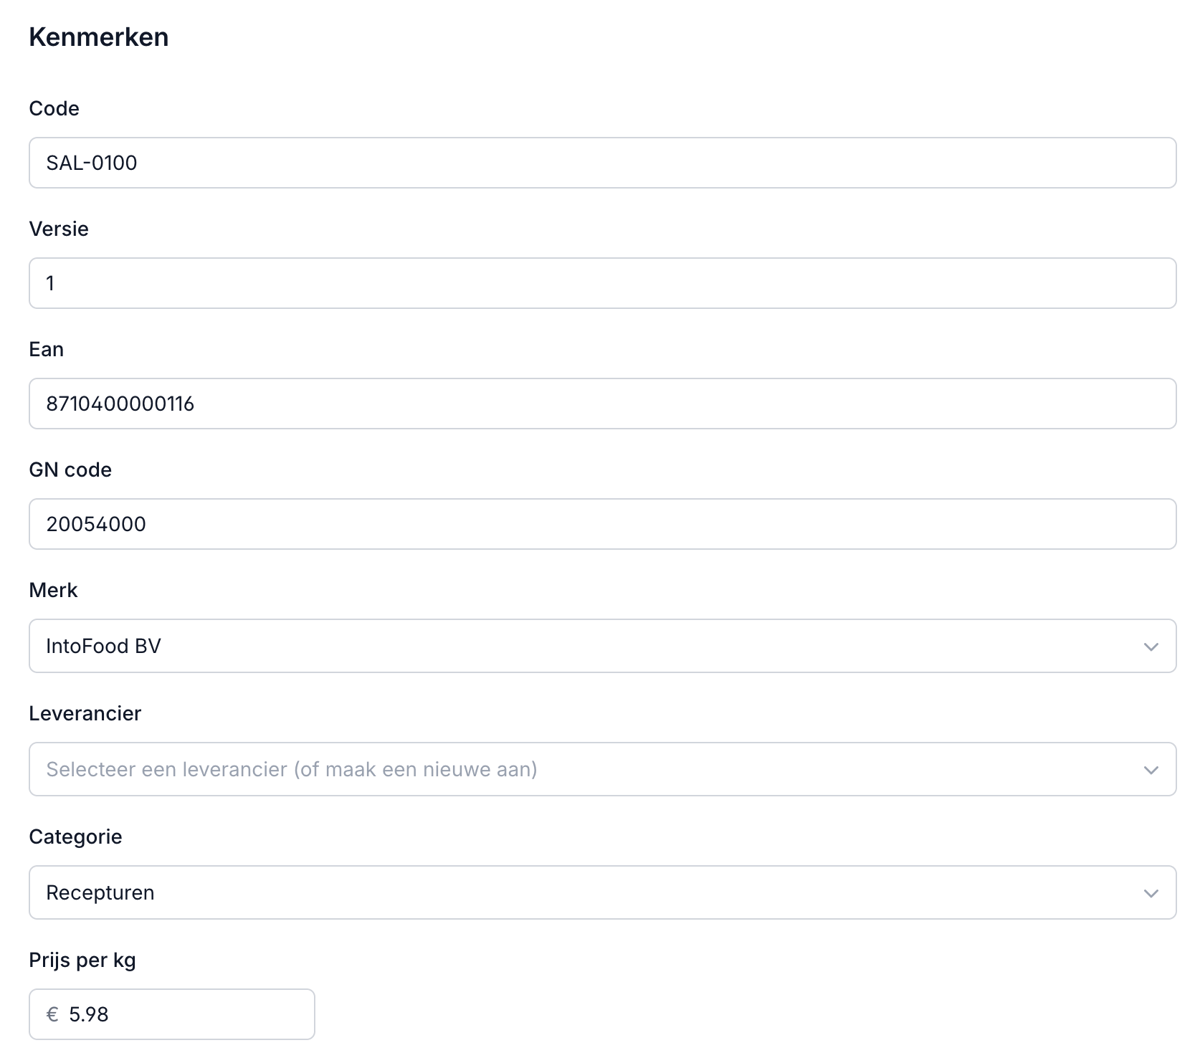The width and height of the screenshot is (1200, 1058).
Task: Click the Leverancier dropdown chevron arrow
Action: pyautogui.click(x=1151, y=770)
